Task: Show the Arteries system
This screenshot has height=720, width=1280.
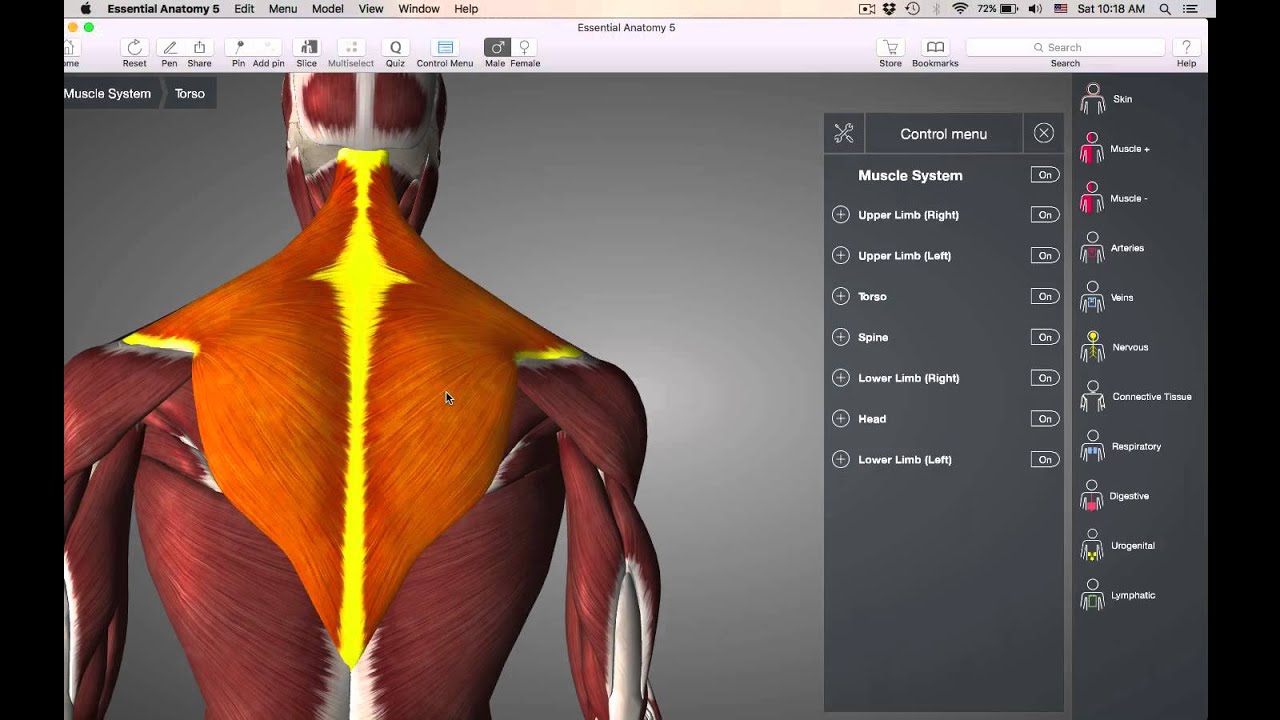Action: (1112, 248)
